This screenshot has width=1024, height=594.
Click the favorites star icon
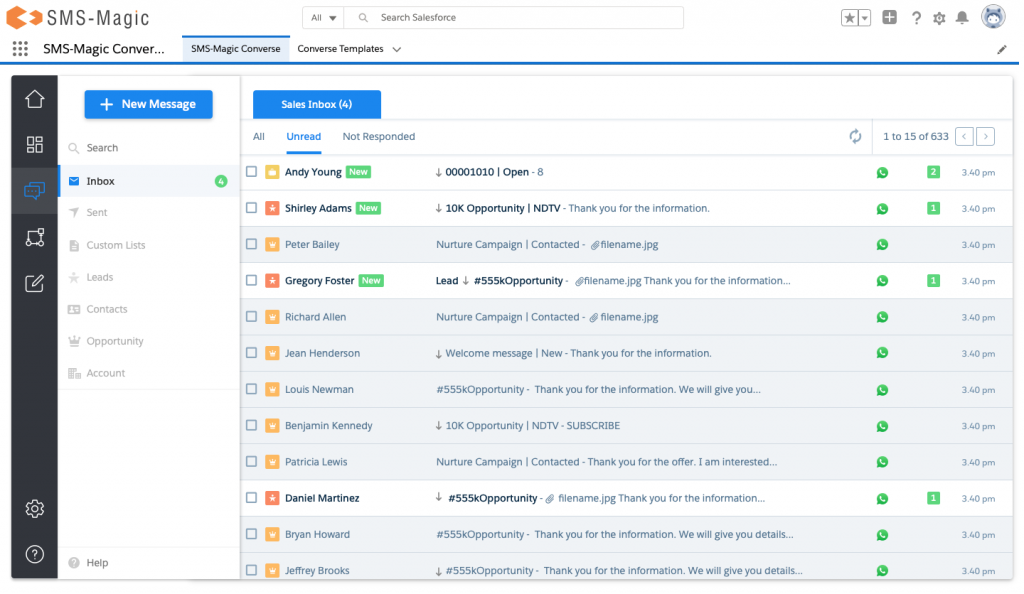coord(849,18)
